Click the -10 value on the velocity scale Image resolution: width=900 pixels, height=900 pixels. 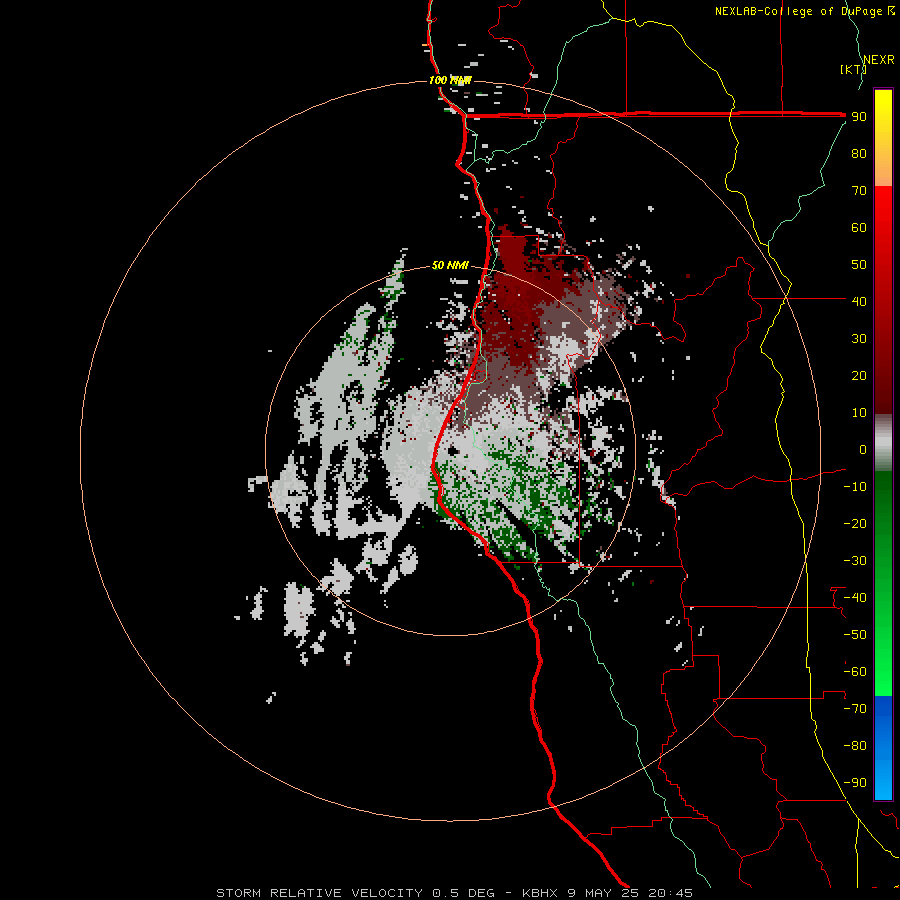[x=855, y=487]
